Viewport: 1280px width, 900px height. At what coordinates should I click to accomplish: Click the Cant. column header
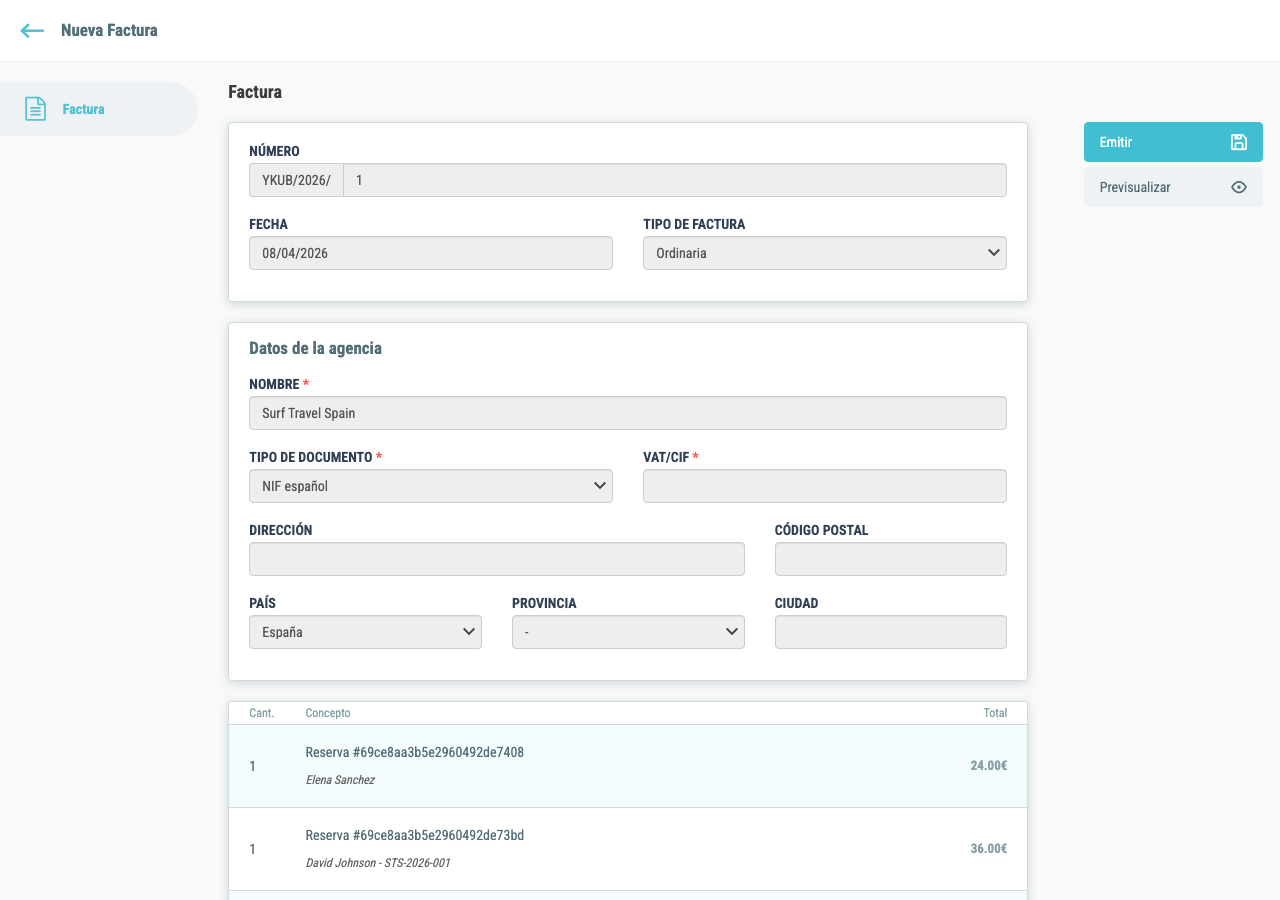(x=261, y=713)
